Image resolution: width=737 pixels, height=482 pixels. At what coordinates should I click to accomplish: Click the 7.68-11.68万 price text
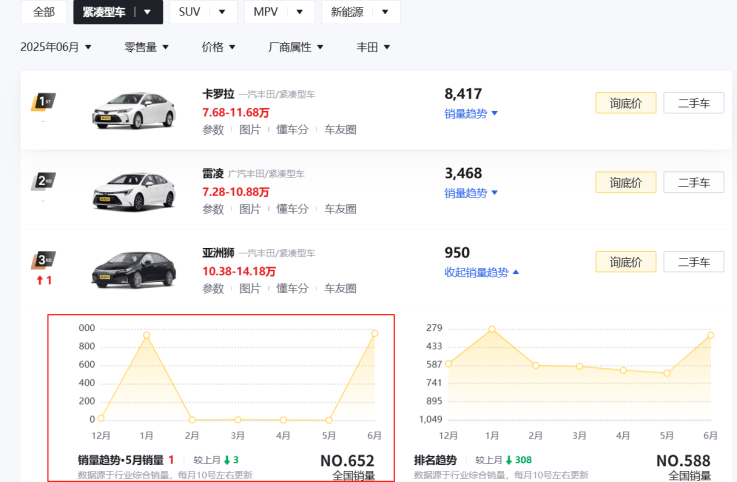pyautogui.click(x=236, y=112)
